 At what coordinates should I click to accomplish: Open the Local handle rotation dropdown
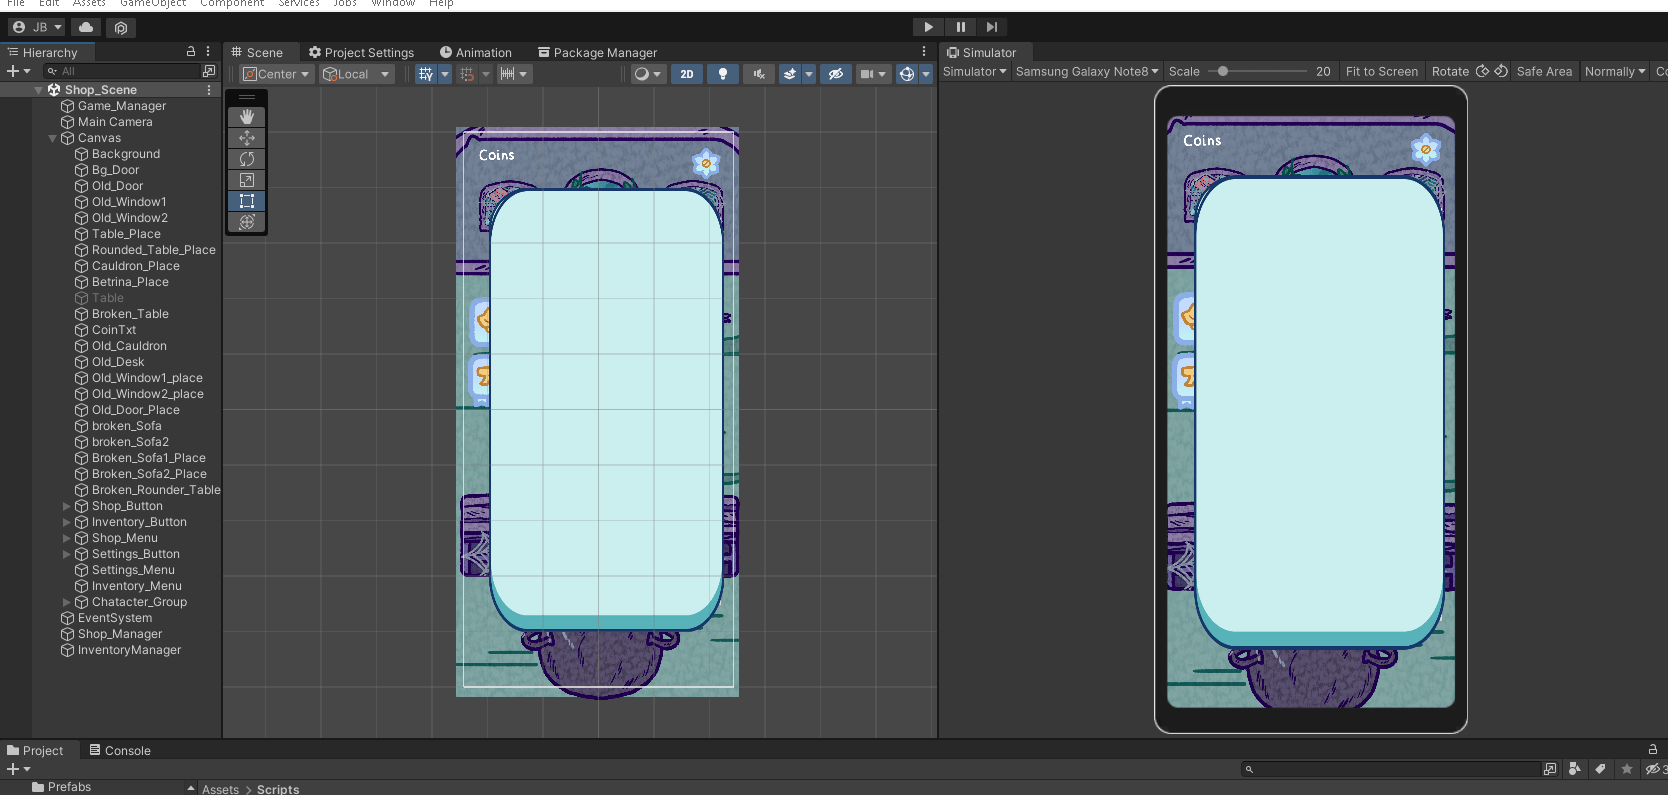(x=356, y=74)
